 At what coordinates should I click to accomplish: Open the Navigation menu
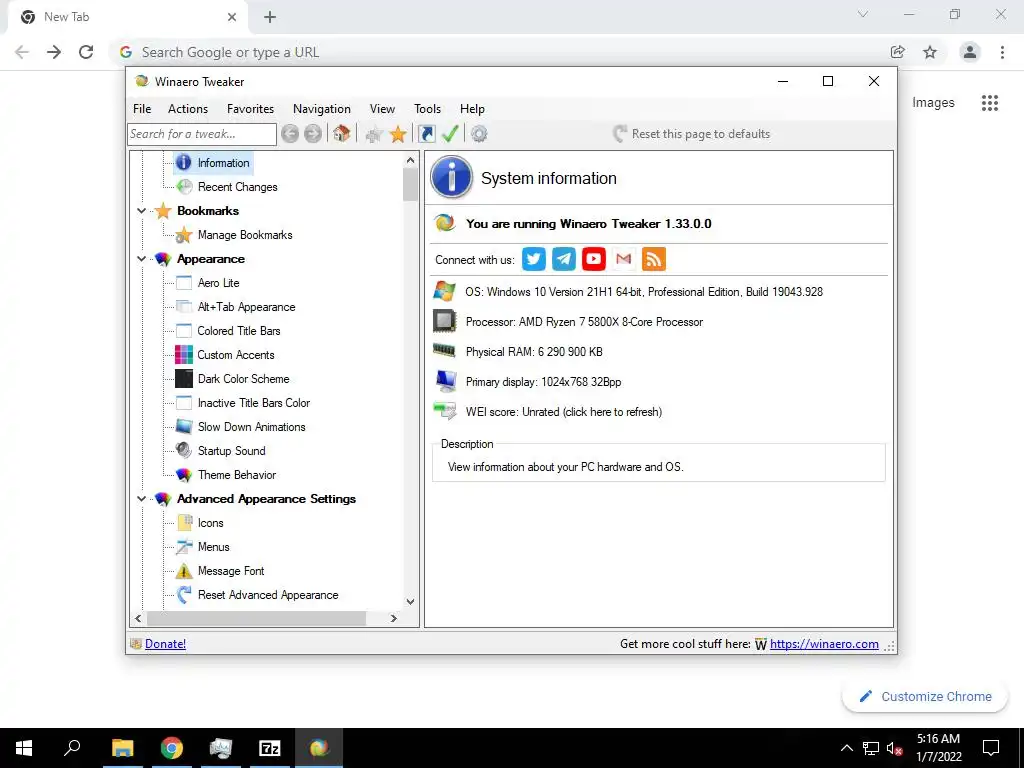pyautogui.click(x=322, y=109)
